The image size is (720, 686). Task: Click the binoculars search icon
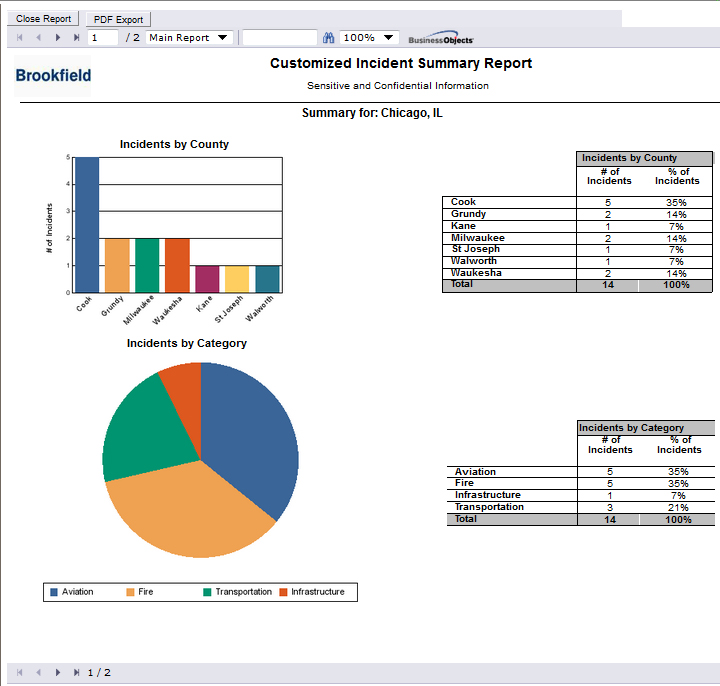[x=327, y=38]
